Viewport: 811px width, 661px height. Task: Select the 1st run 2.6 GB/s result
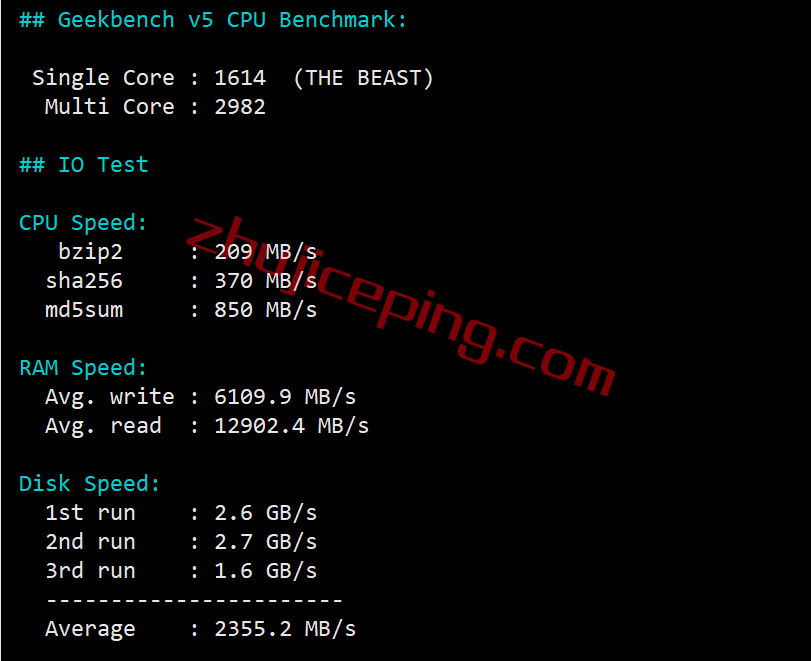pyautogui.click(x=181, y=513)
